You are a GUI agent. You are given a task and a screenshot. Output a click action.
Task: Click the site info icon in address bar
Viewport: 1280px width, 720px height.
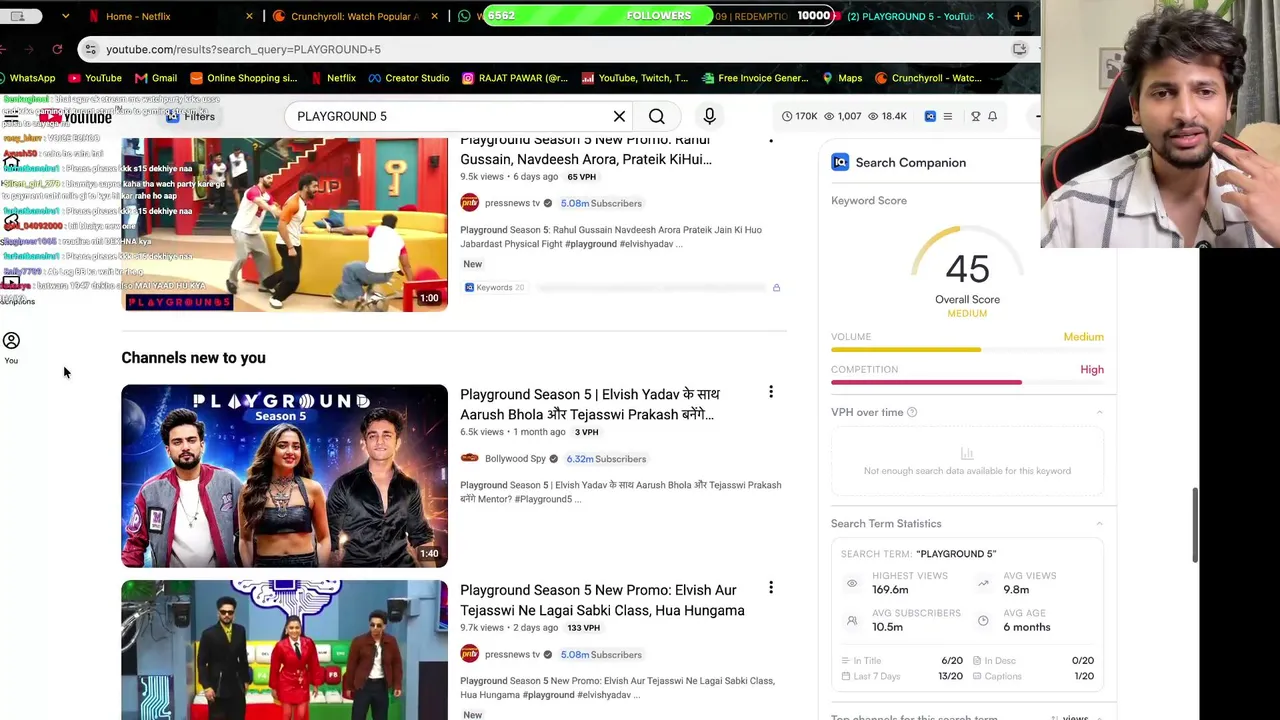[90, 49]
